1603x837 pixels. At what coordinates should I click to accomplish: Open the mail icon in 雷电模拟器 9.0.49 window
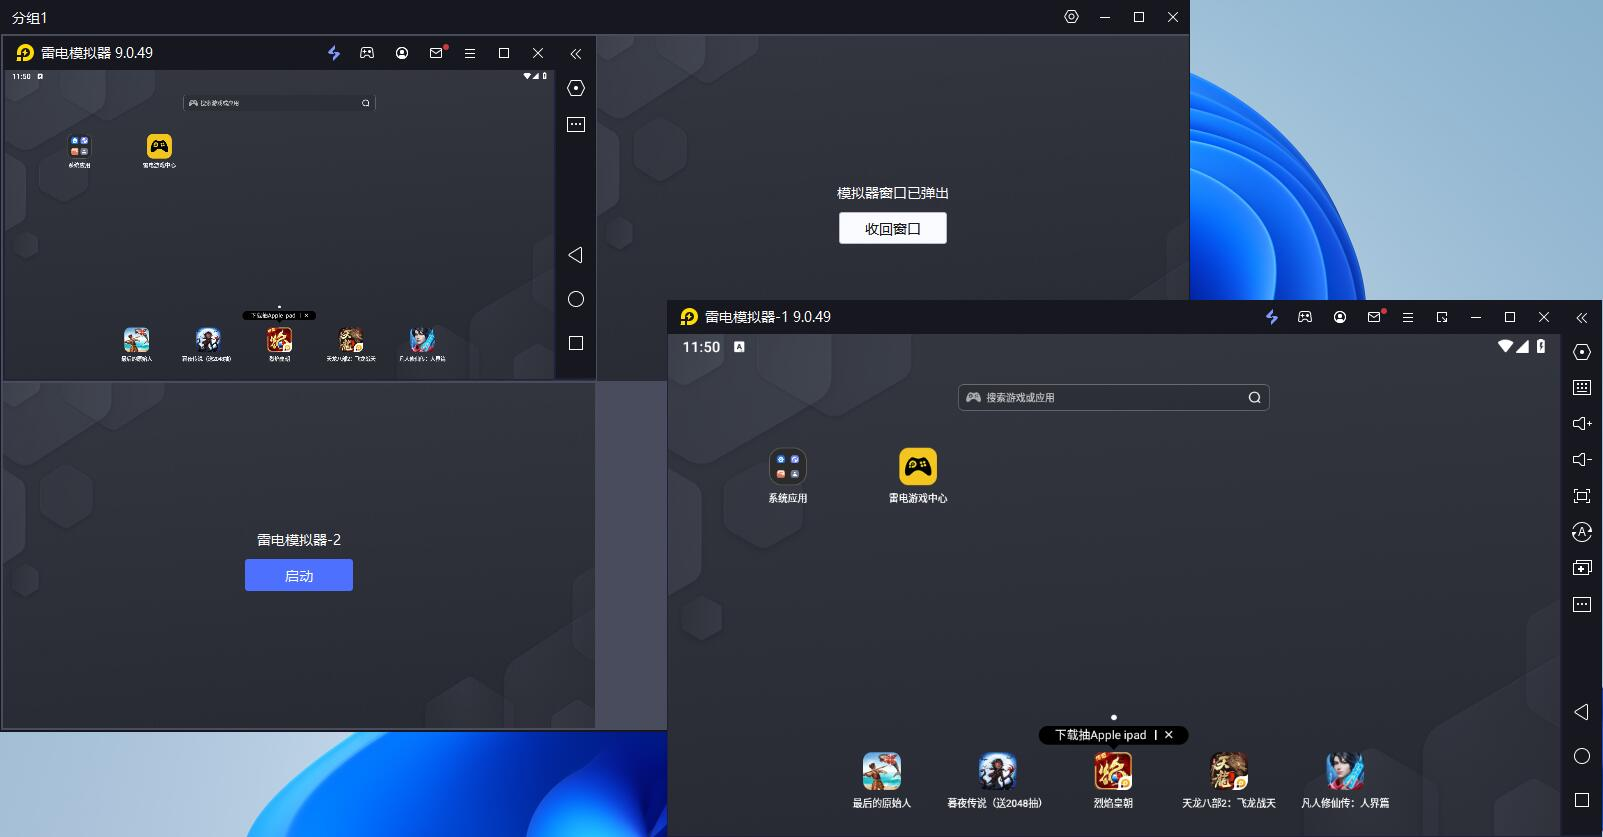point(436,53)
